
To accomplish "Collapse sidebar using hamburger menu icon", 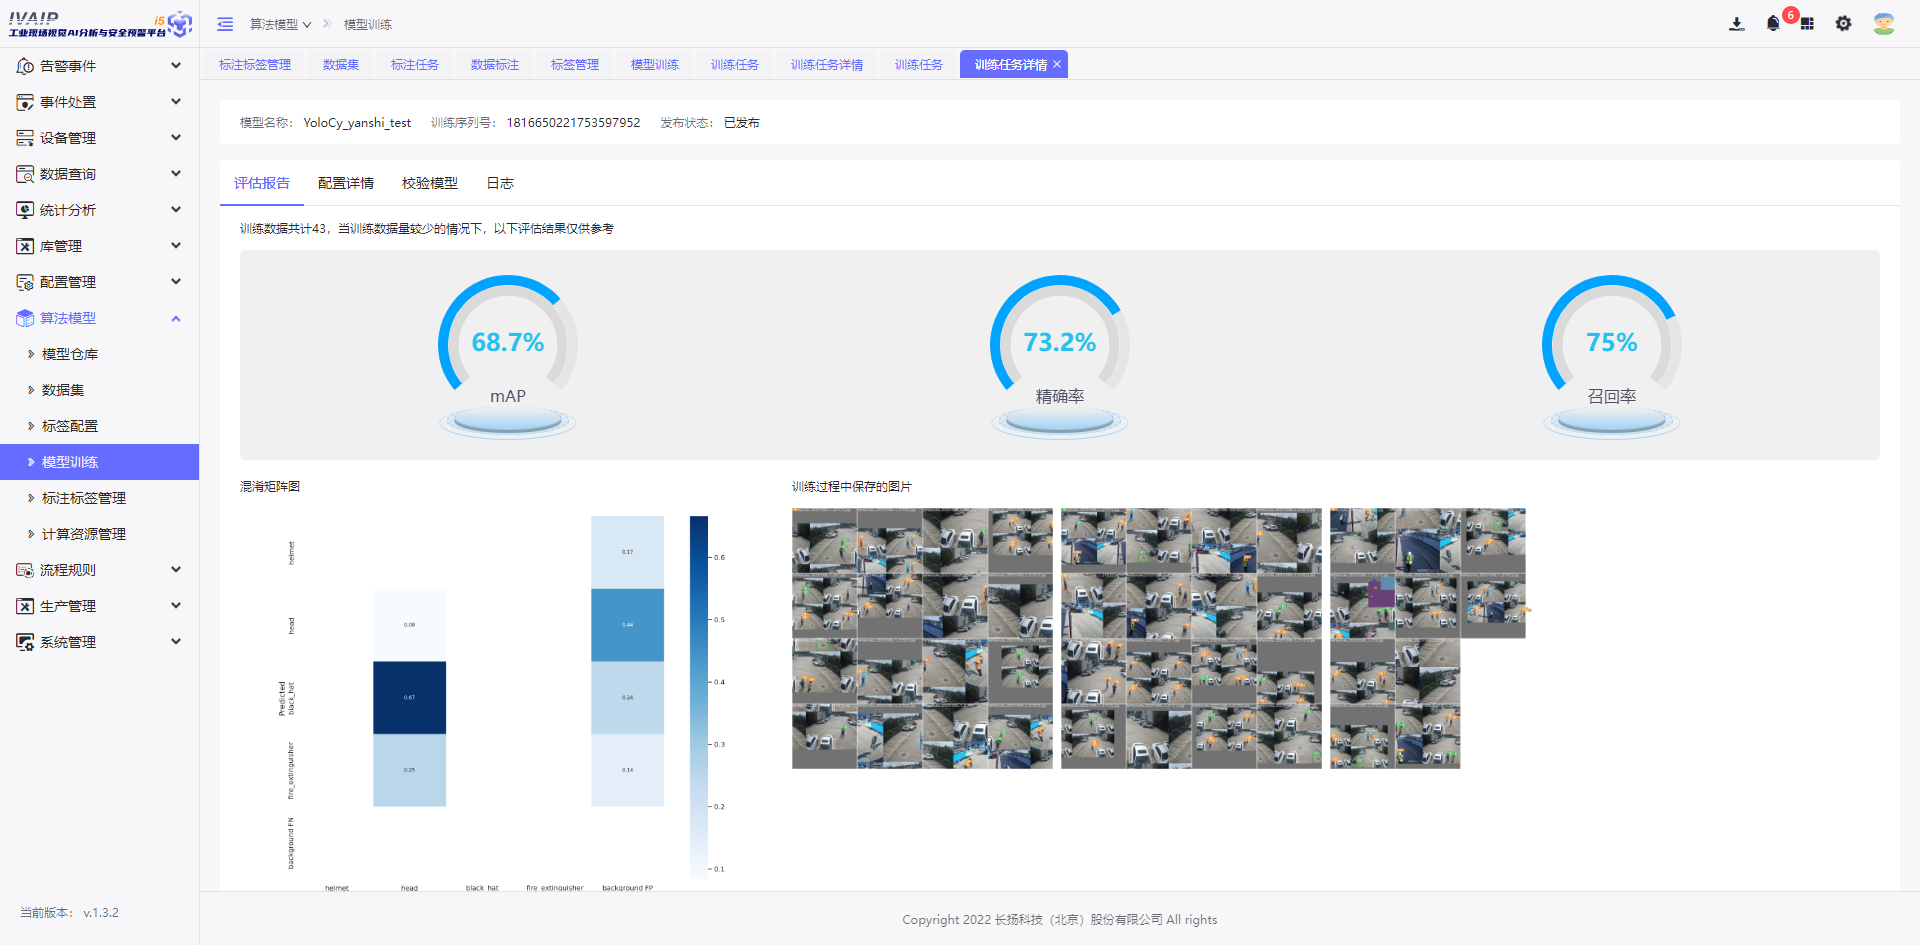I will [x=225, y=24].
